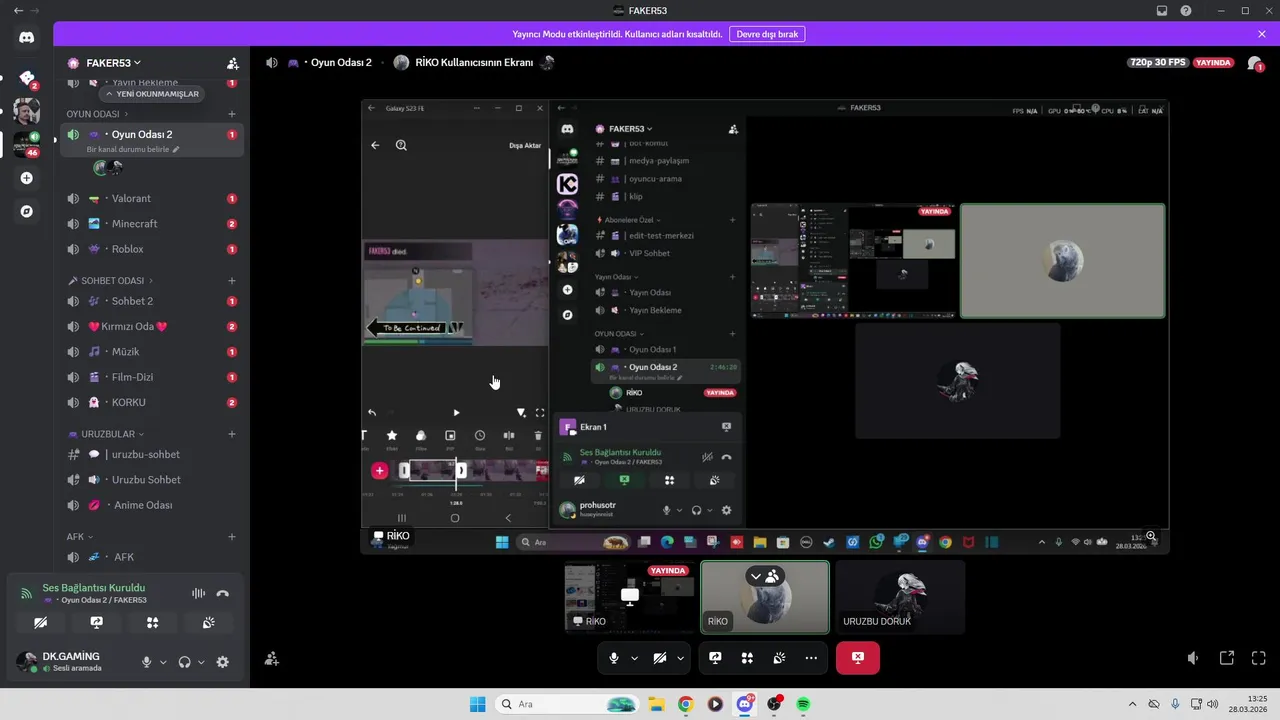Image resolution: width=1280 pixels, height=720 pixels.
Task: Open Spotify from the taskbar
Action: pyautogui.click(x=804, y=704)
